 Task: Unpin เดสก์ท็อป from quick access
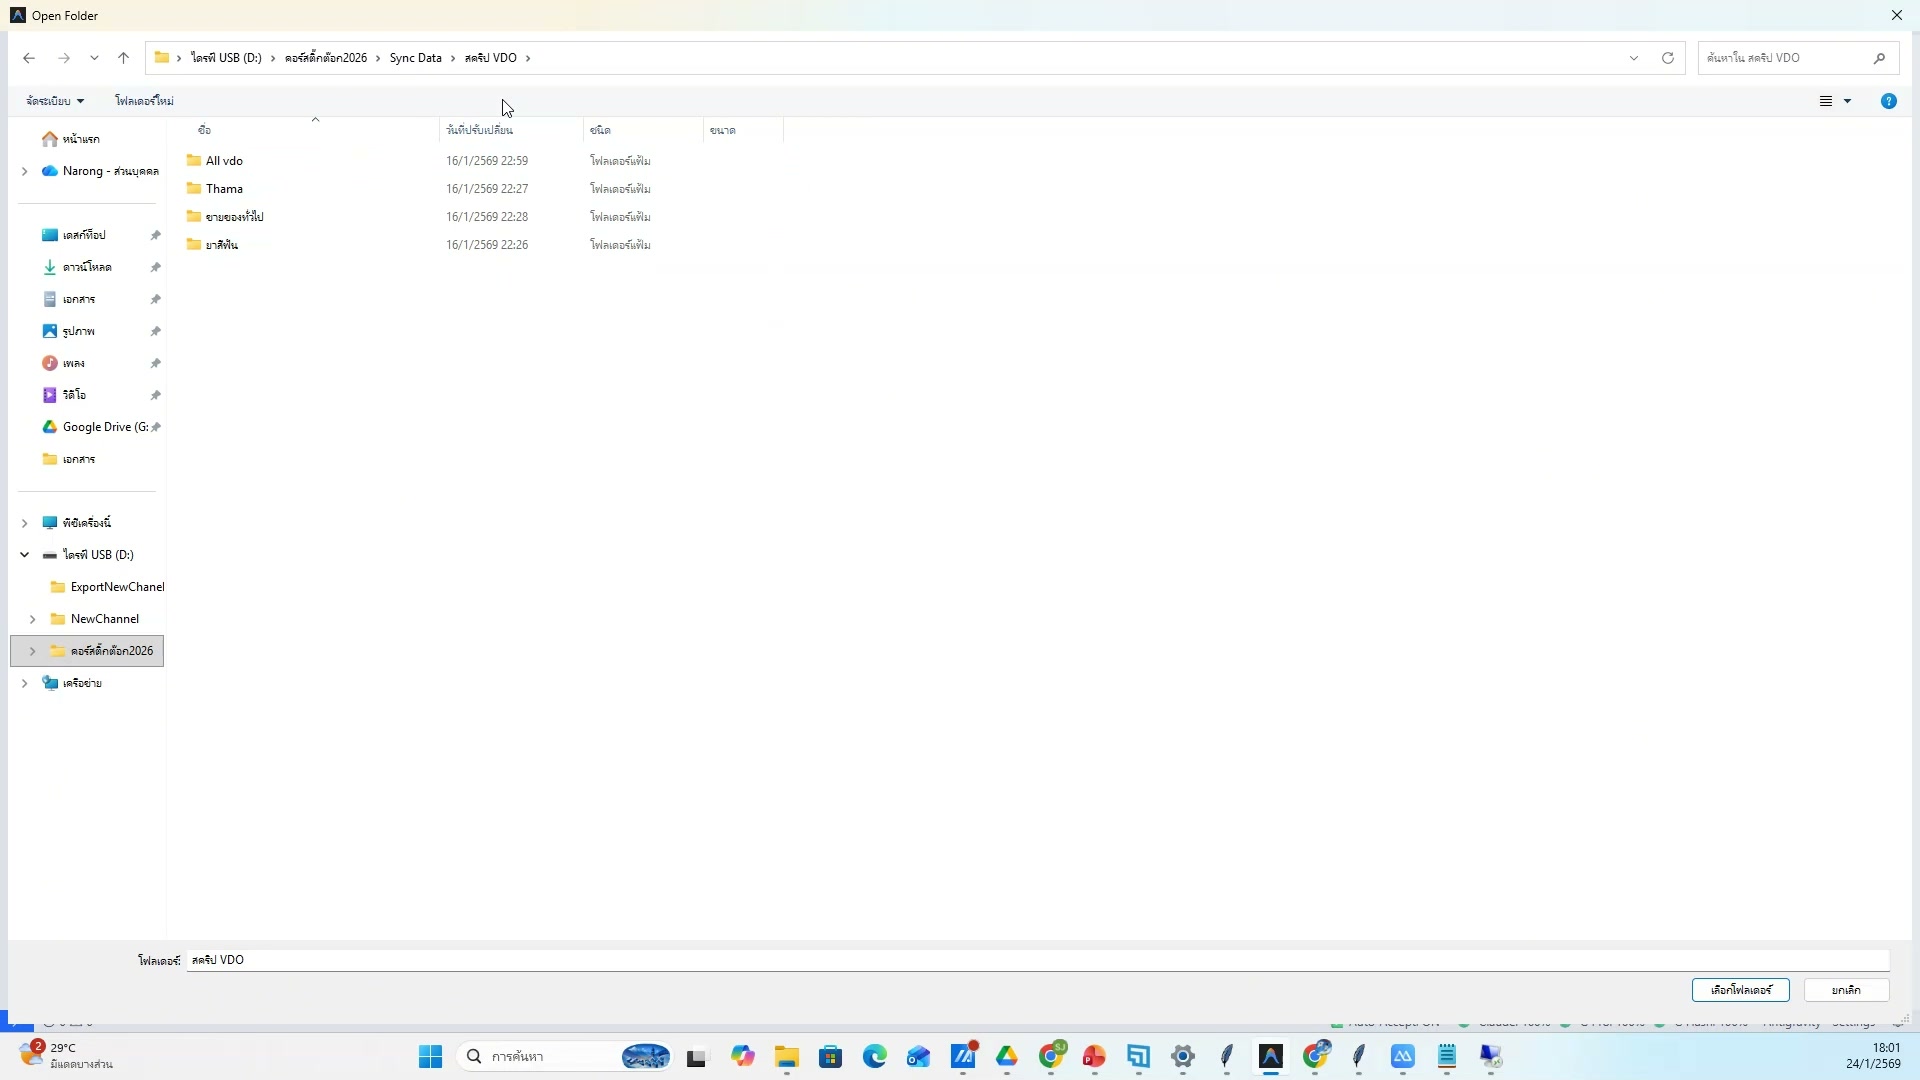click(x=155, y=235)
